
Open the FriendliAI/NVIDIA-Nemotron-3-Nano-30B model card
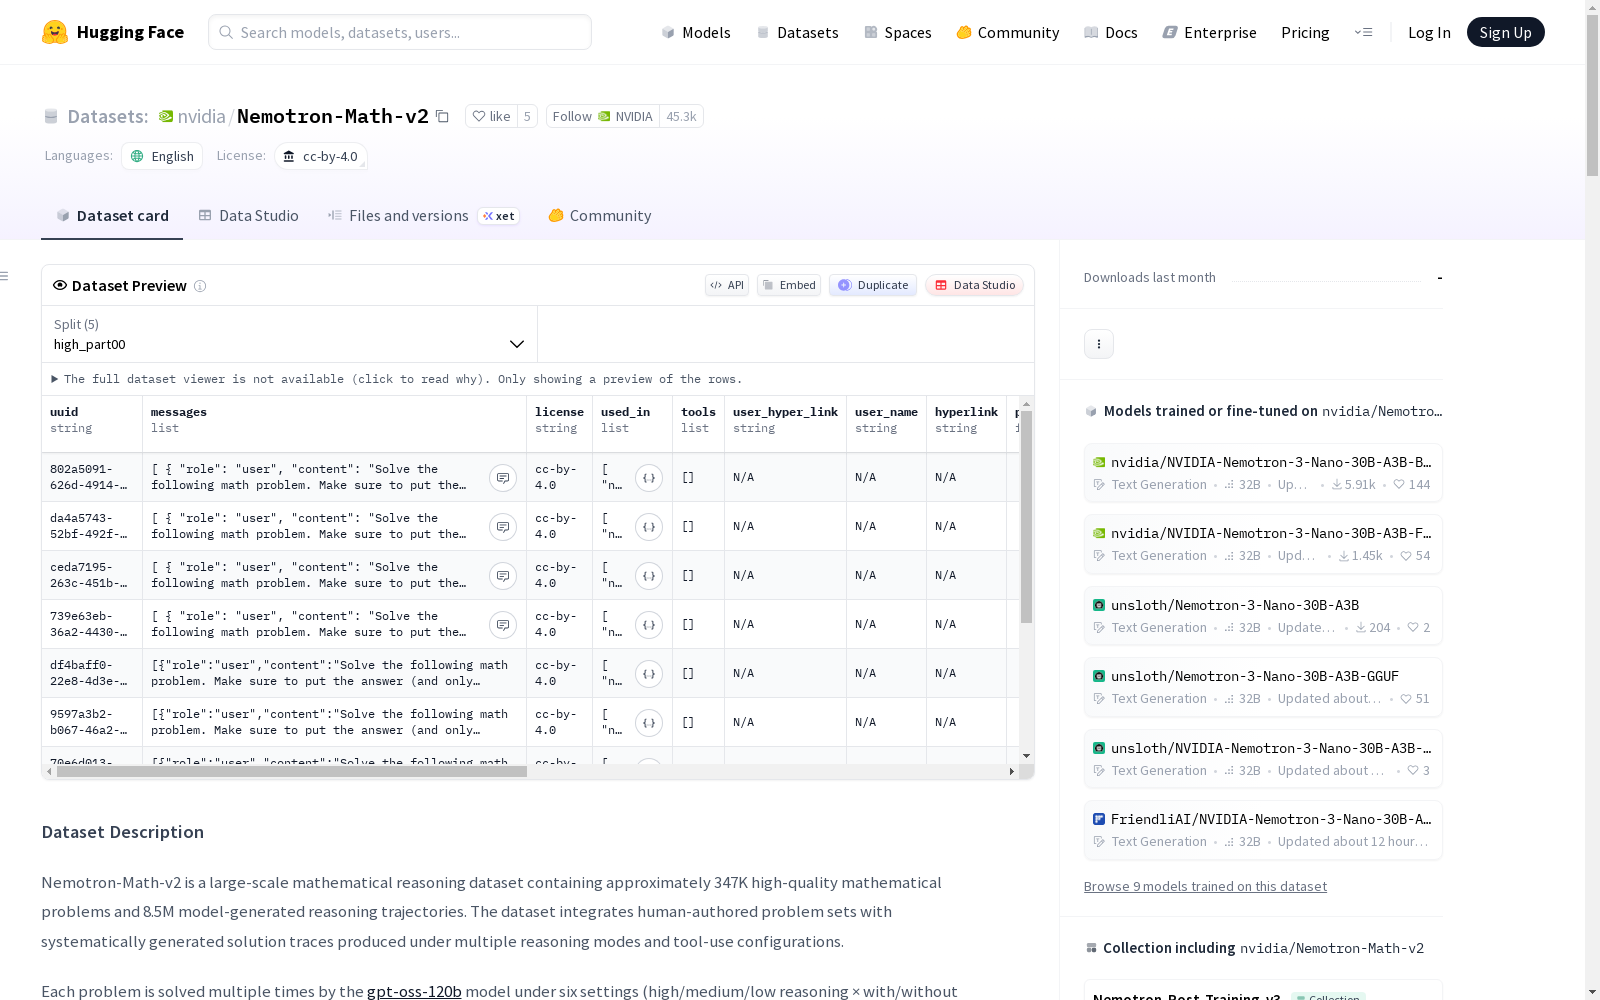pyautogui.click(x=1263, y=830)
